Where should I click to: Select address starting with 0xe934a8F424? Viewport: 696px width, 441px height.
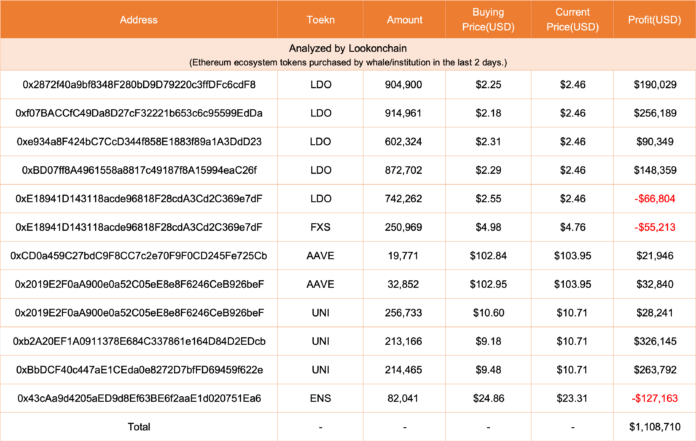point(139,142)
